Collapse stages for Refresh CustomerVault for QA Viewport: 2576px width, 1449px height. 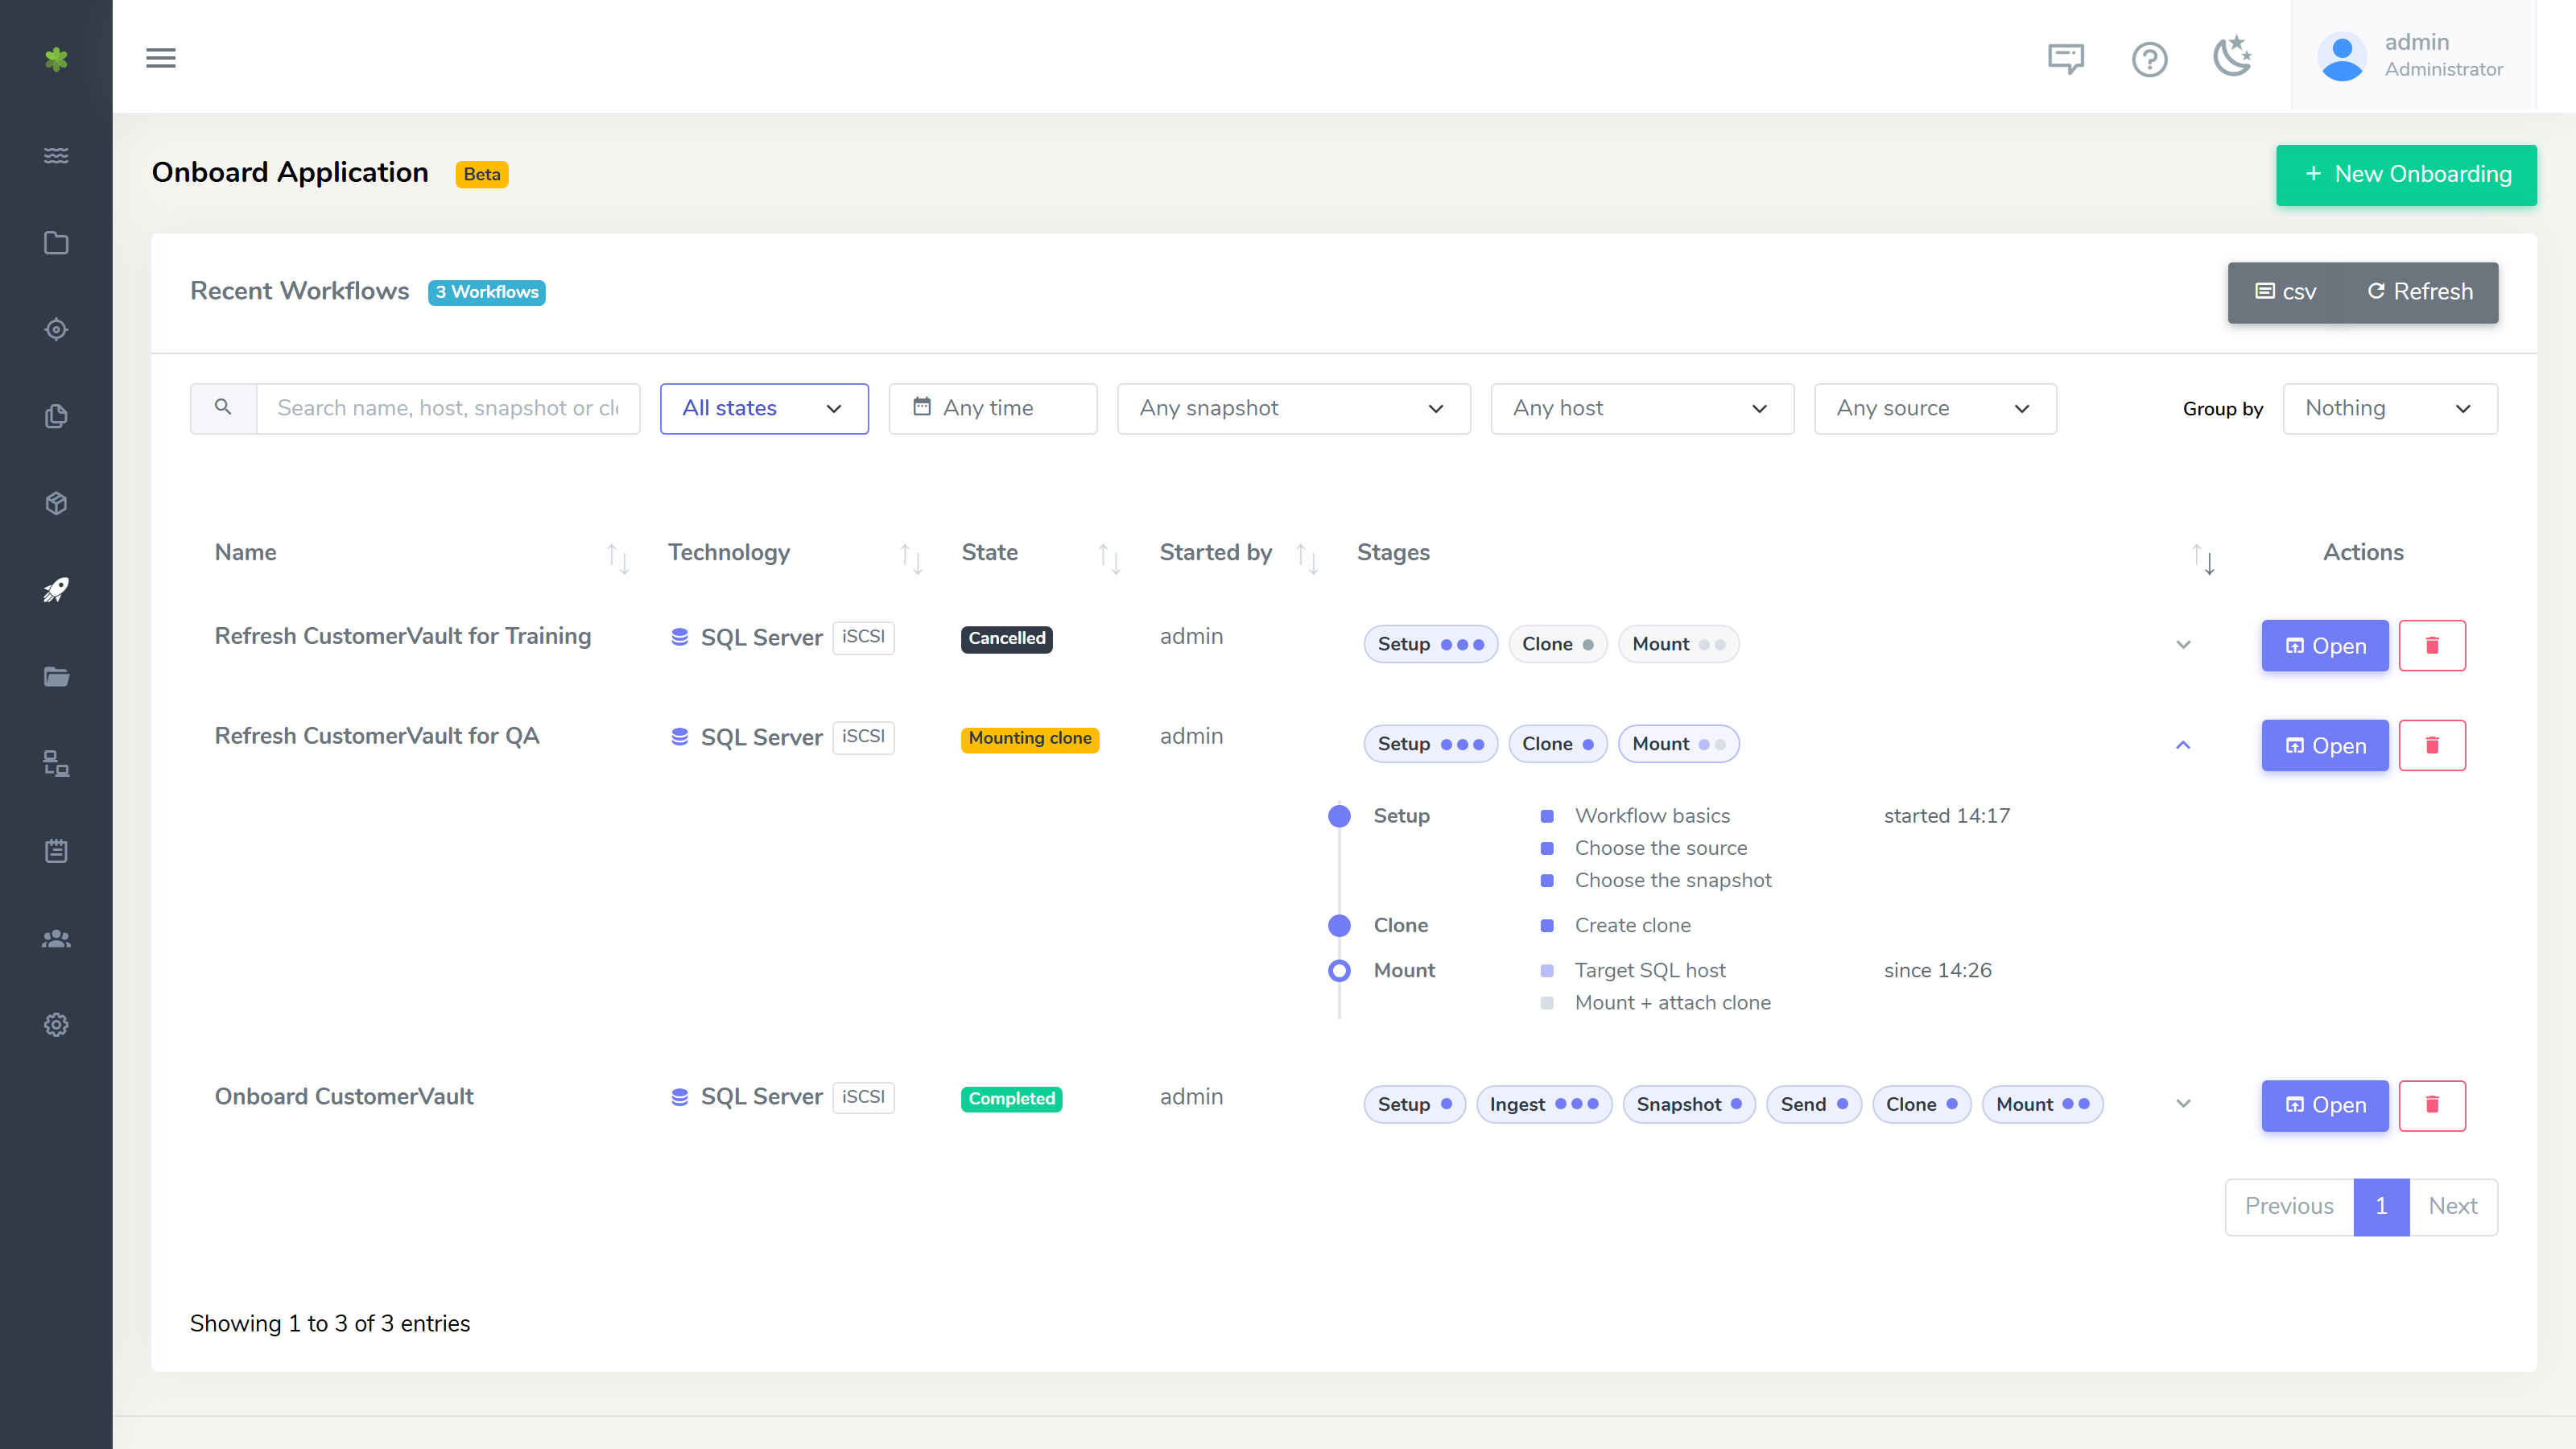[x=2183, y=745]
